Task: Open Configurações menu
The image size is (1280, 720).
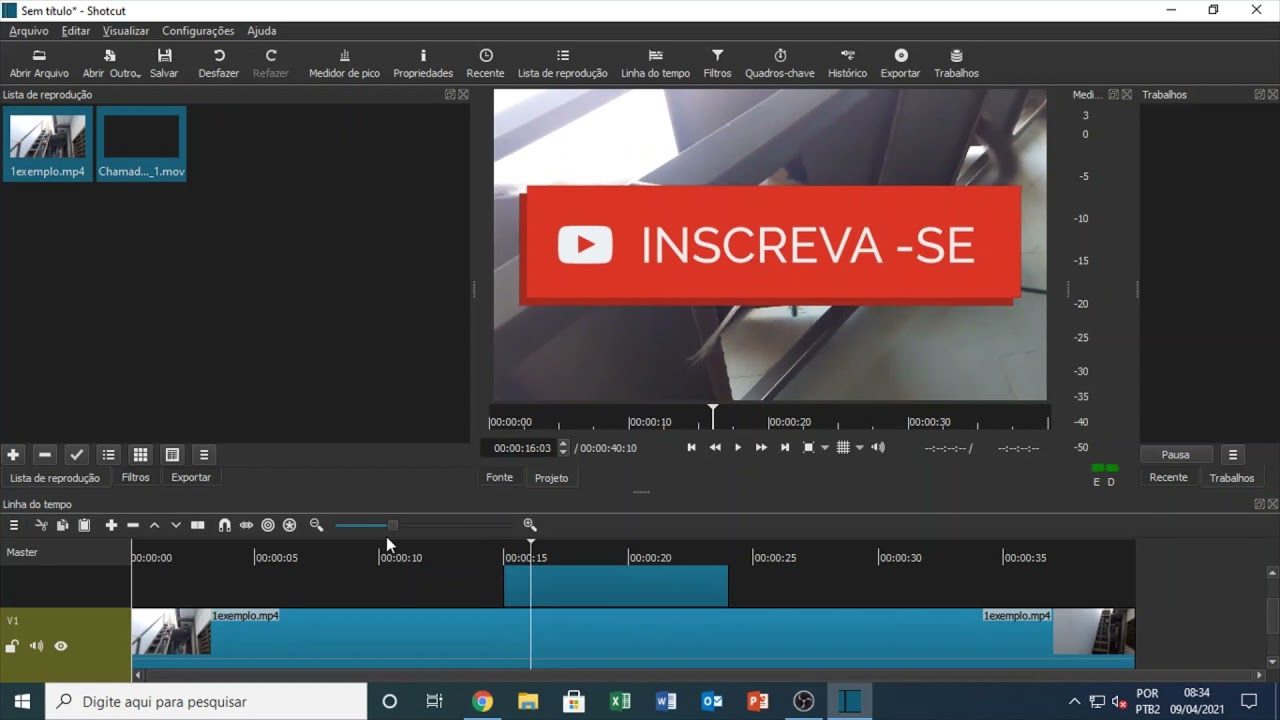Action: (x=198, y=31)
